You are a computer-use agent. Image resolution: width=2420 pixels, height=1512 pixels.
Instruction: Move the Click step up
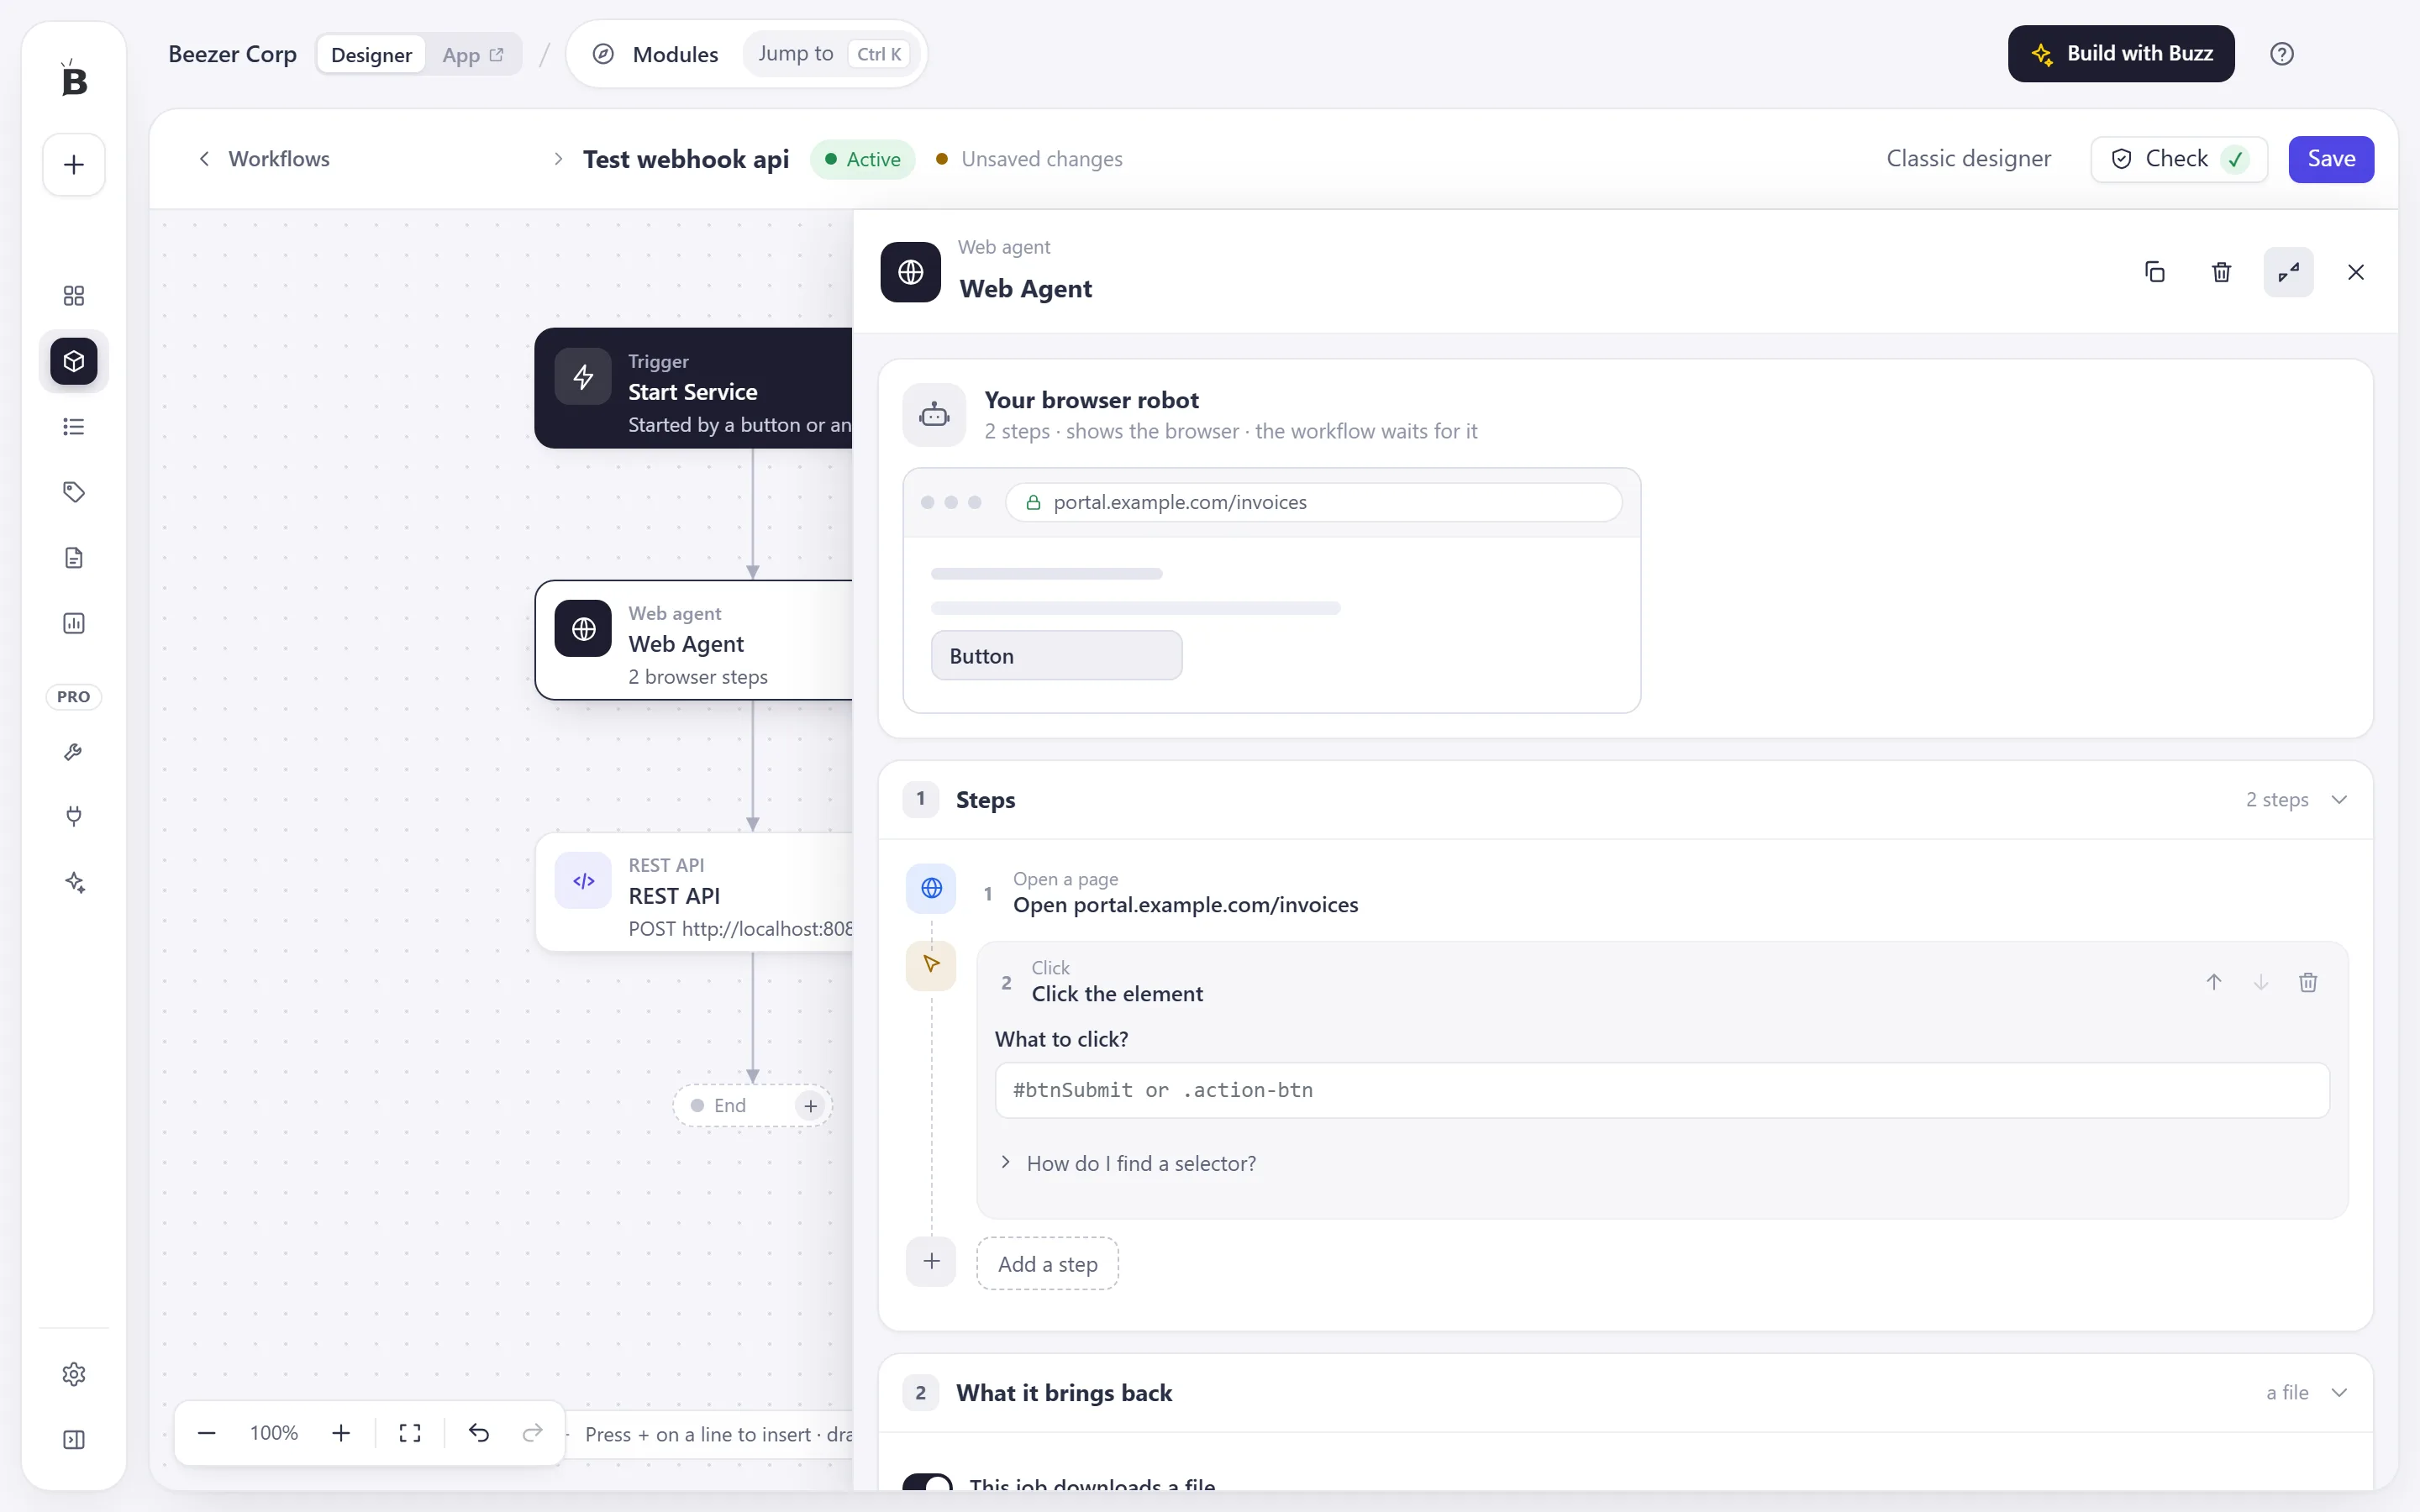point(2214,982)
